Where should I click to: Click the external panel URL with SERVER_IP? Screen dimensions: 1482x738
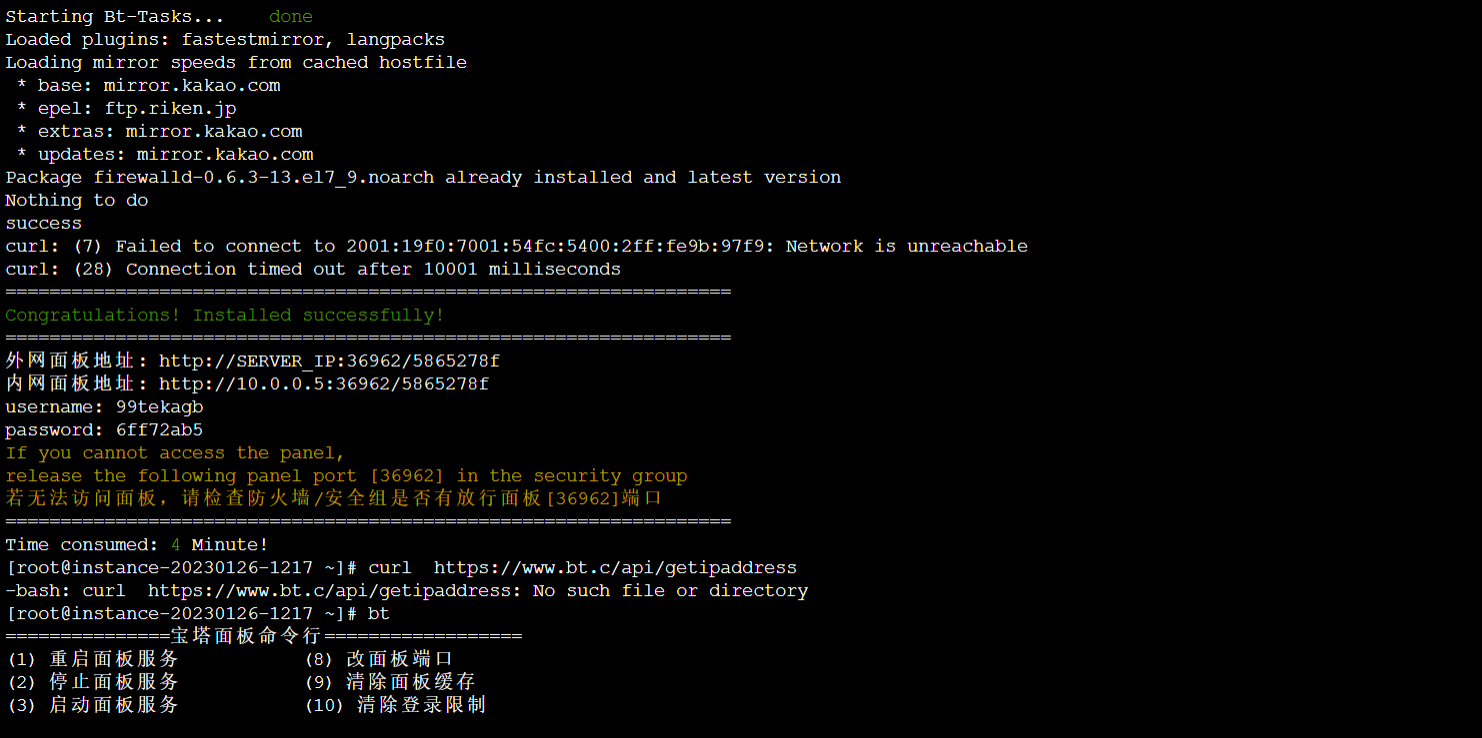point(329,361)
